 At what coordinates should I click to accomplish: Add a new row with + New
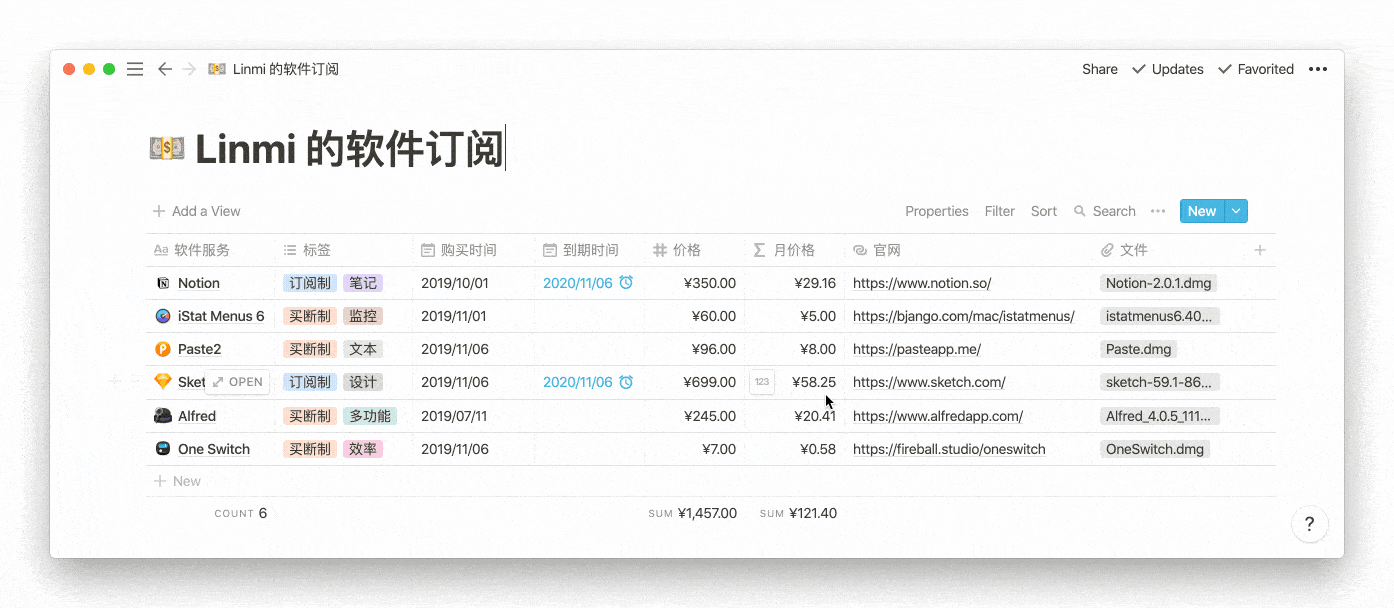coord(177,481)
